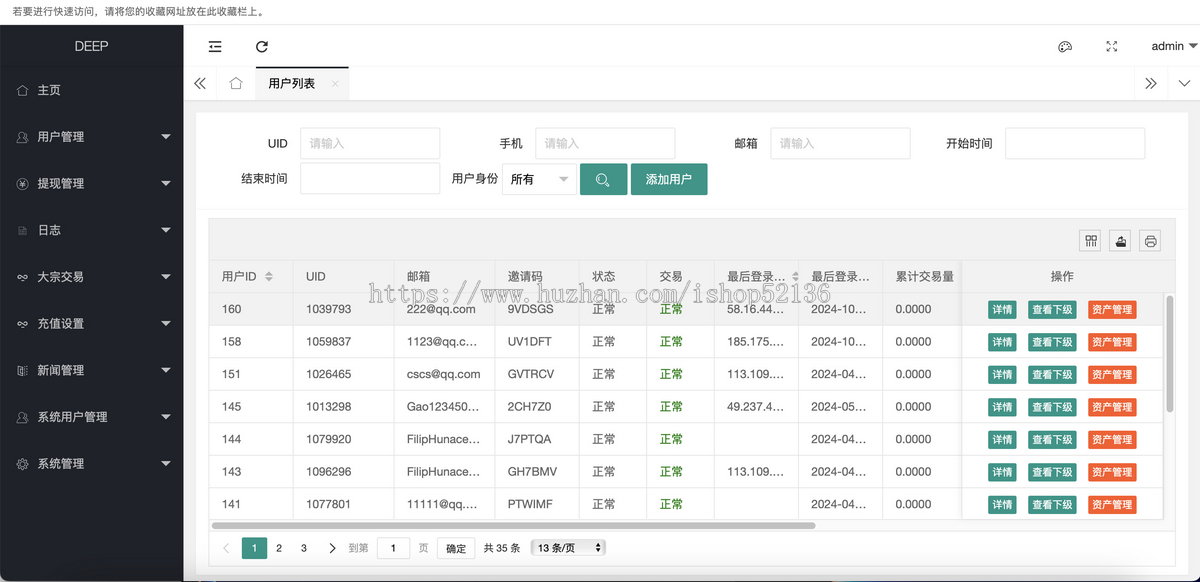Collapse the sidebar menu icon
The width and height of the screenshot is (1200, 582).
pos(215,46)
